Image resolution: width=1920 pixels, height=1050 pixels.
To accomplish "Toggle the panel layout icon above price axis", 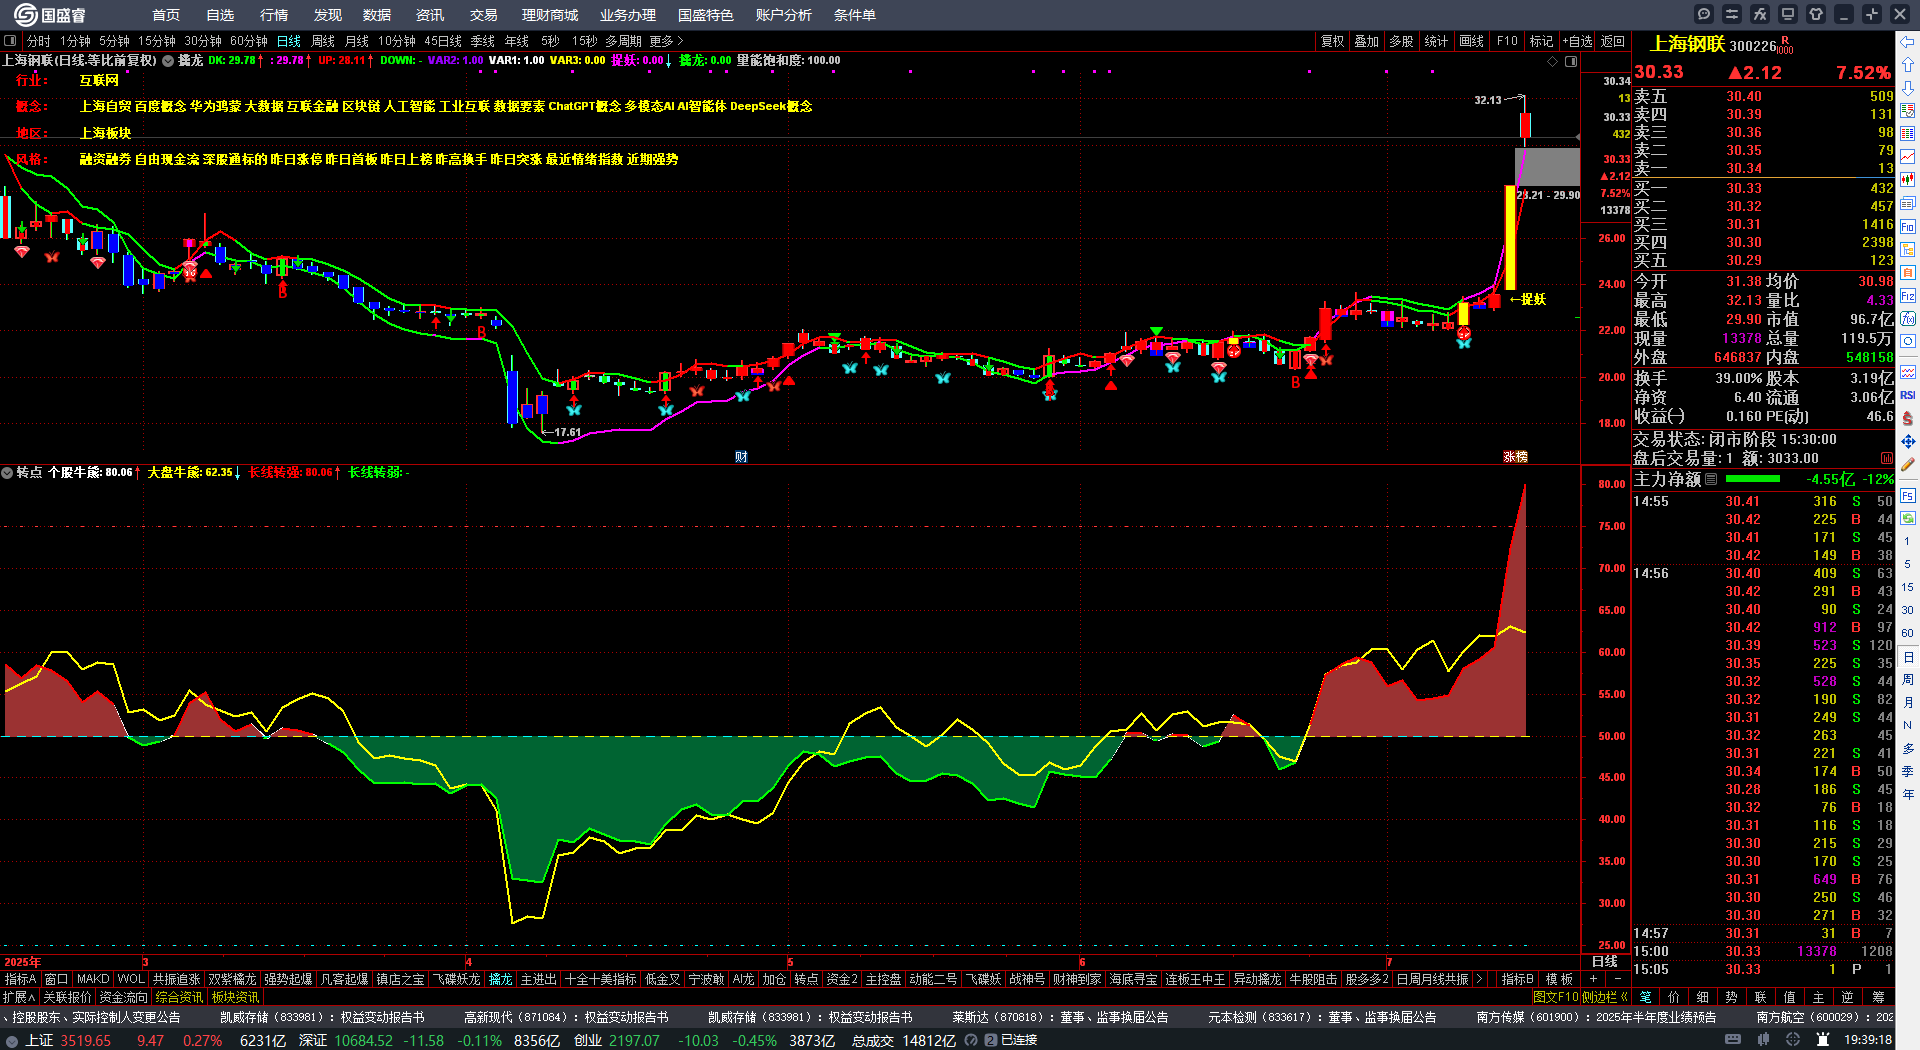I will click(1571, 61).
